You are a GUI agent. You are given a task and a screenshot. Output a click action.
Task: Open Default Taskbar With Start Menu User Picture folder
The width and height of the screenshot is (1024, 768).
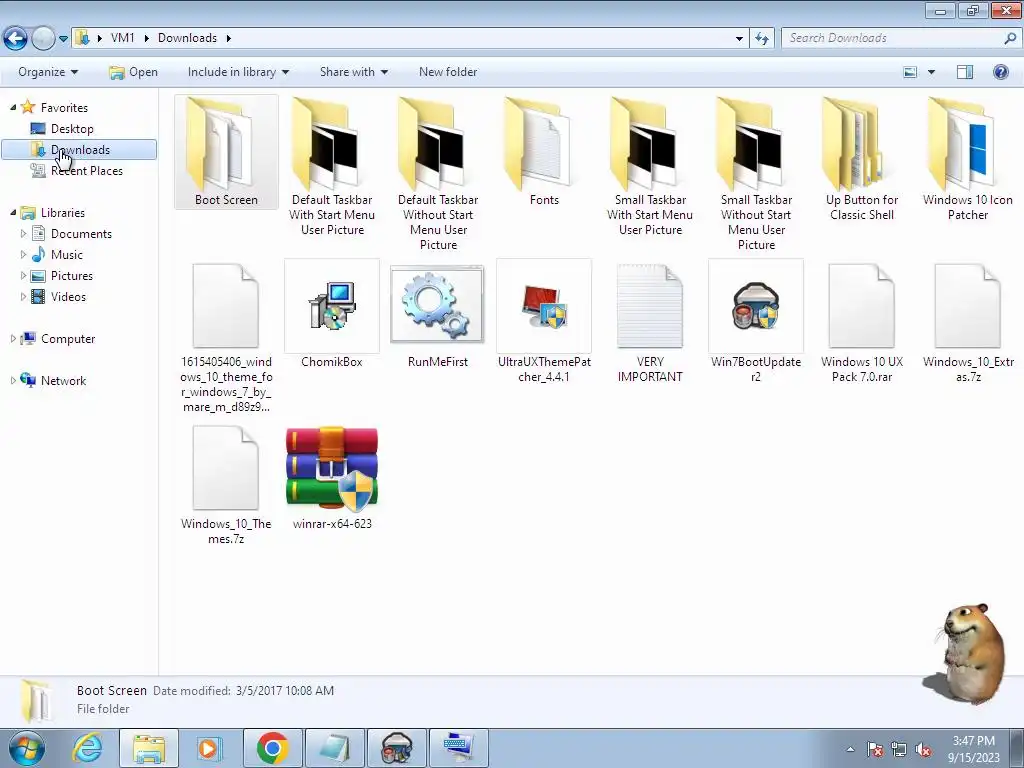point(332,167)
